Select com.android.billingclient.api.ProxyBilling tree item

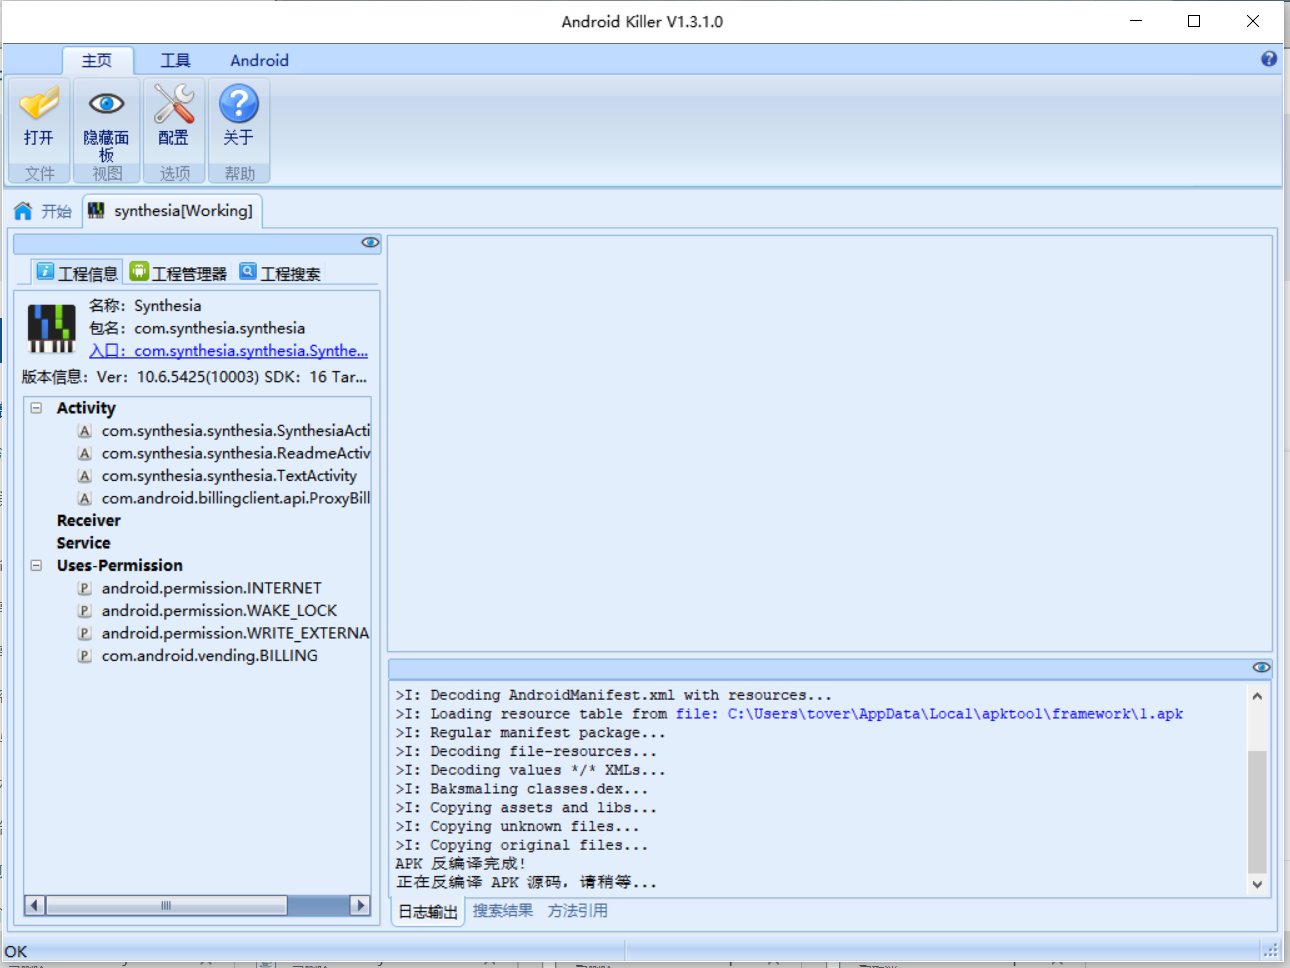[x=236, y=499]
